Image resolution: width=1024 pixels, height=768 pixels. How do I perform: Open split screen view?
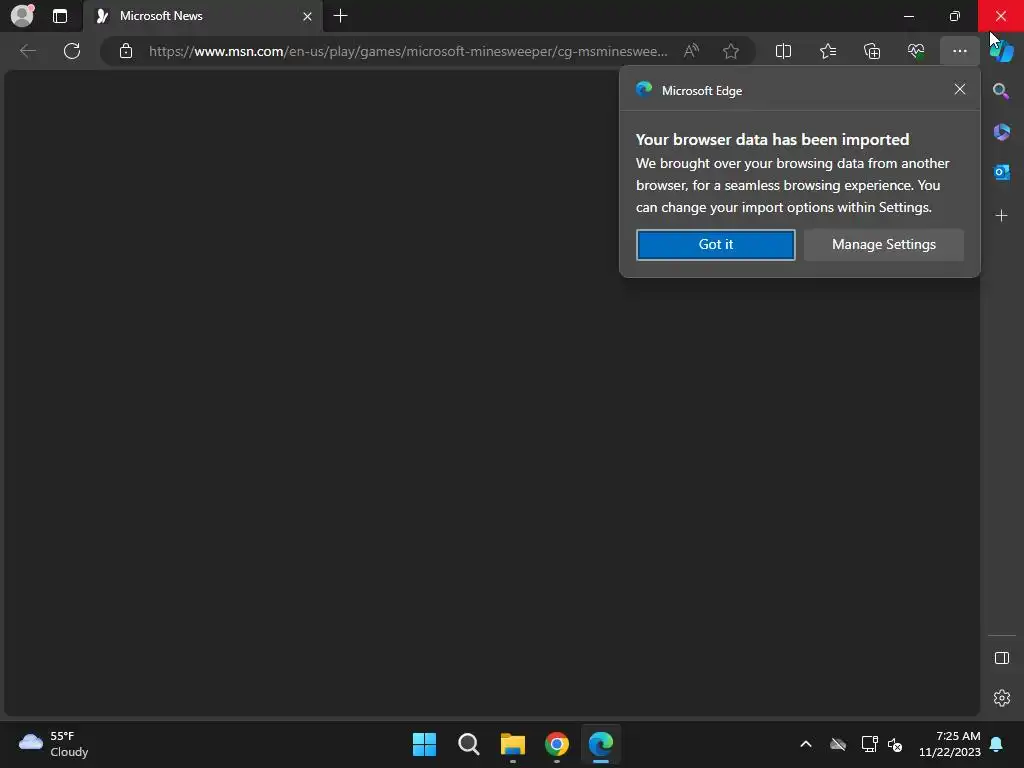pyautogui.click(x=783, y=51)
